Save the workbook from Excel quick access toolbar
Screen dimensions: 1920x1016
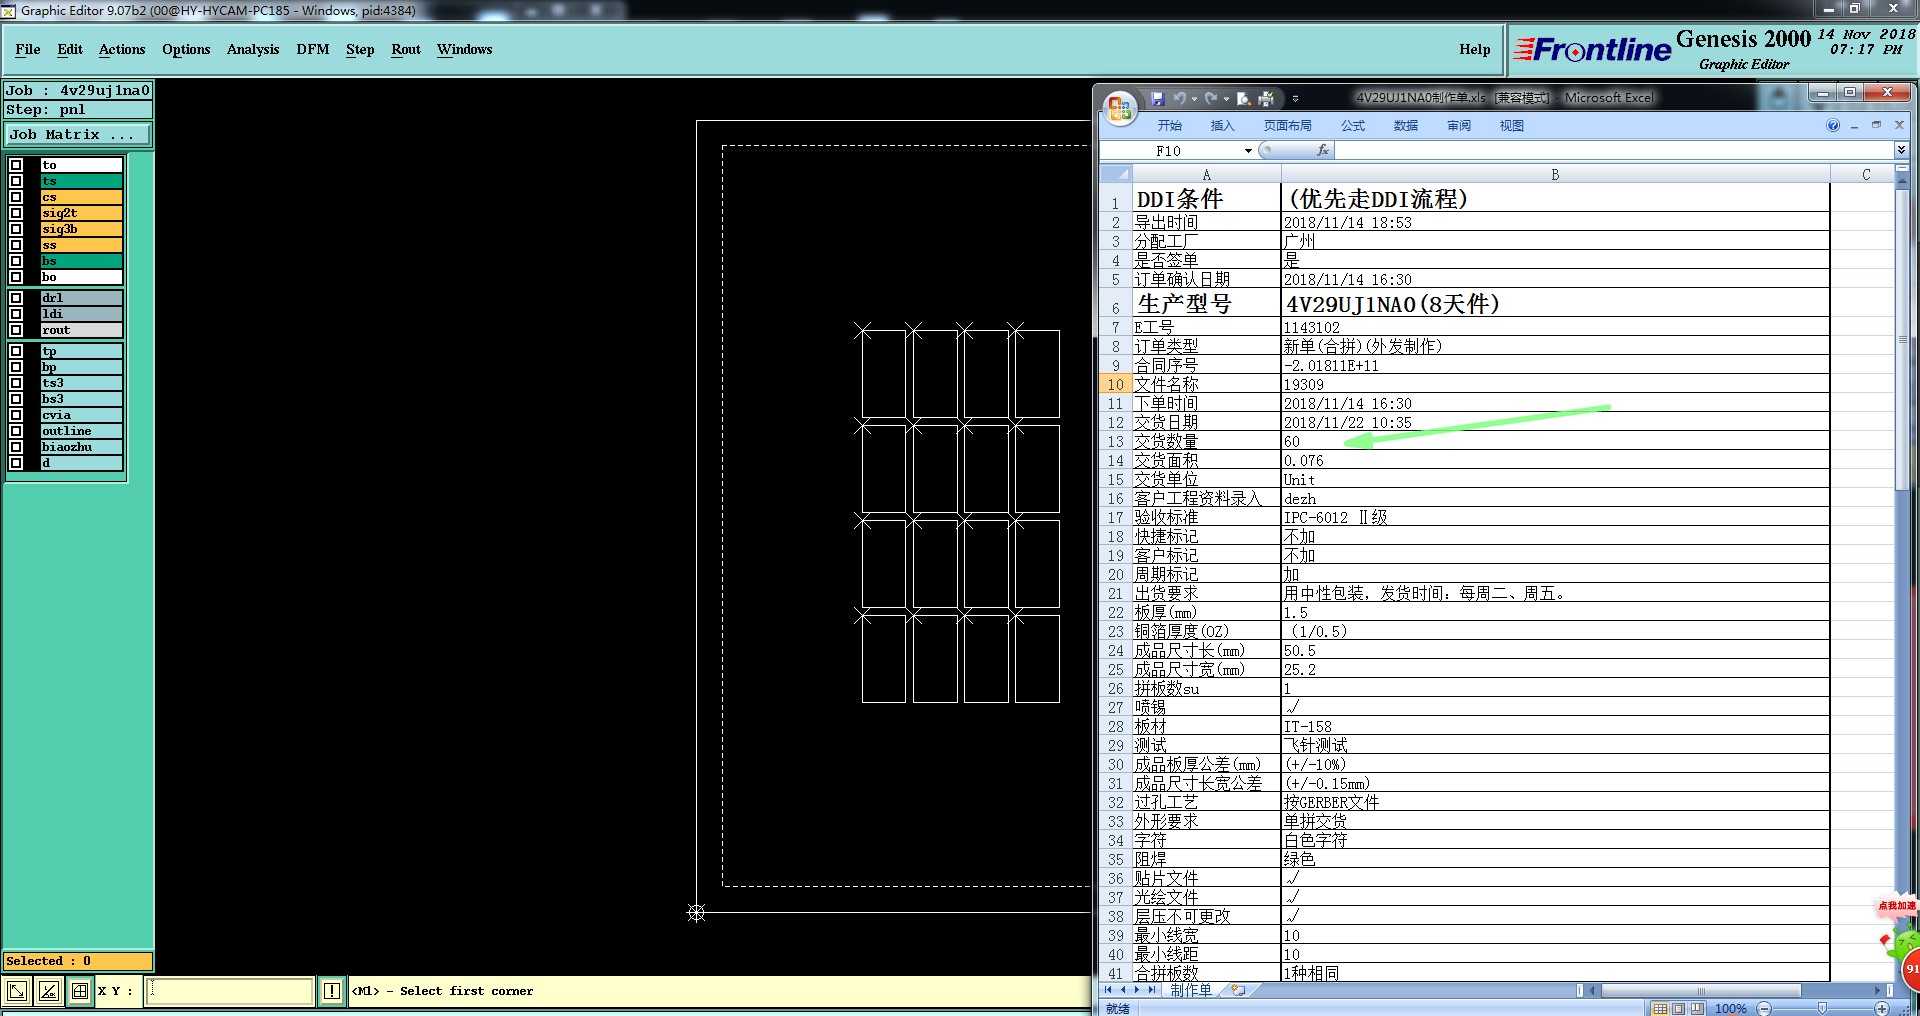coord(1158,99)
